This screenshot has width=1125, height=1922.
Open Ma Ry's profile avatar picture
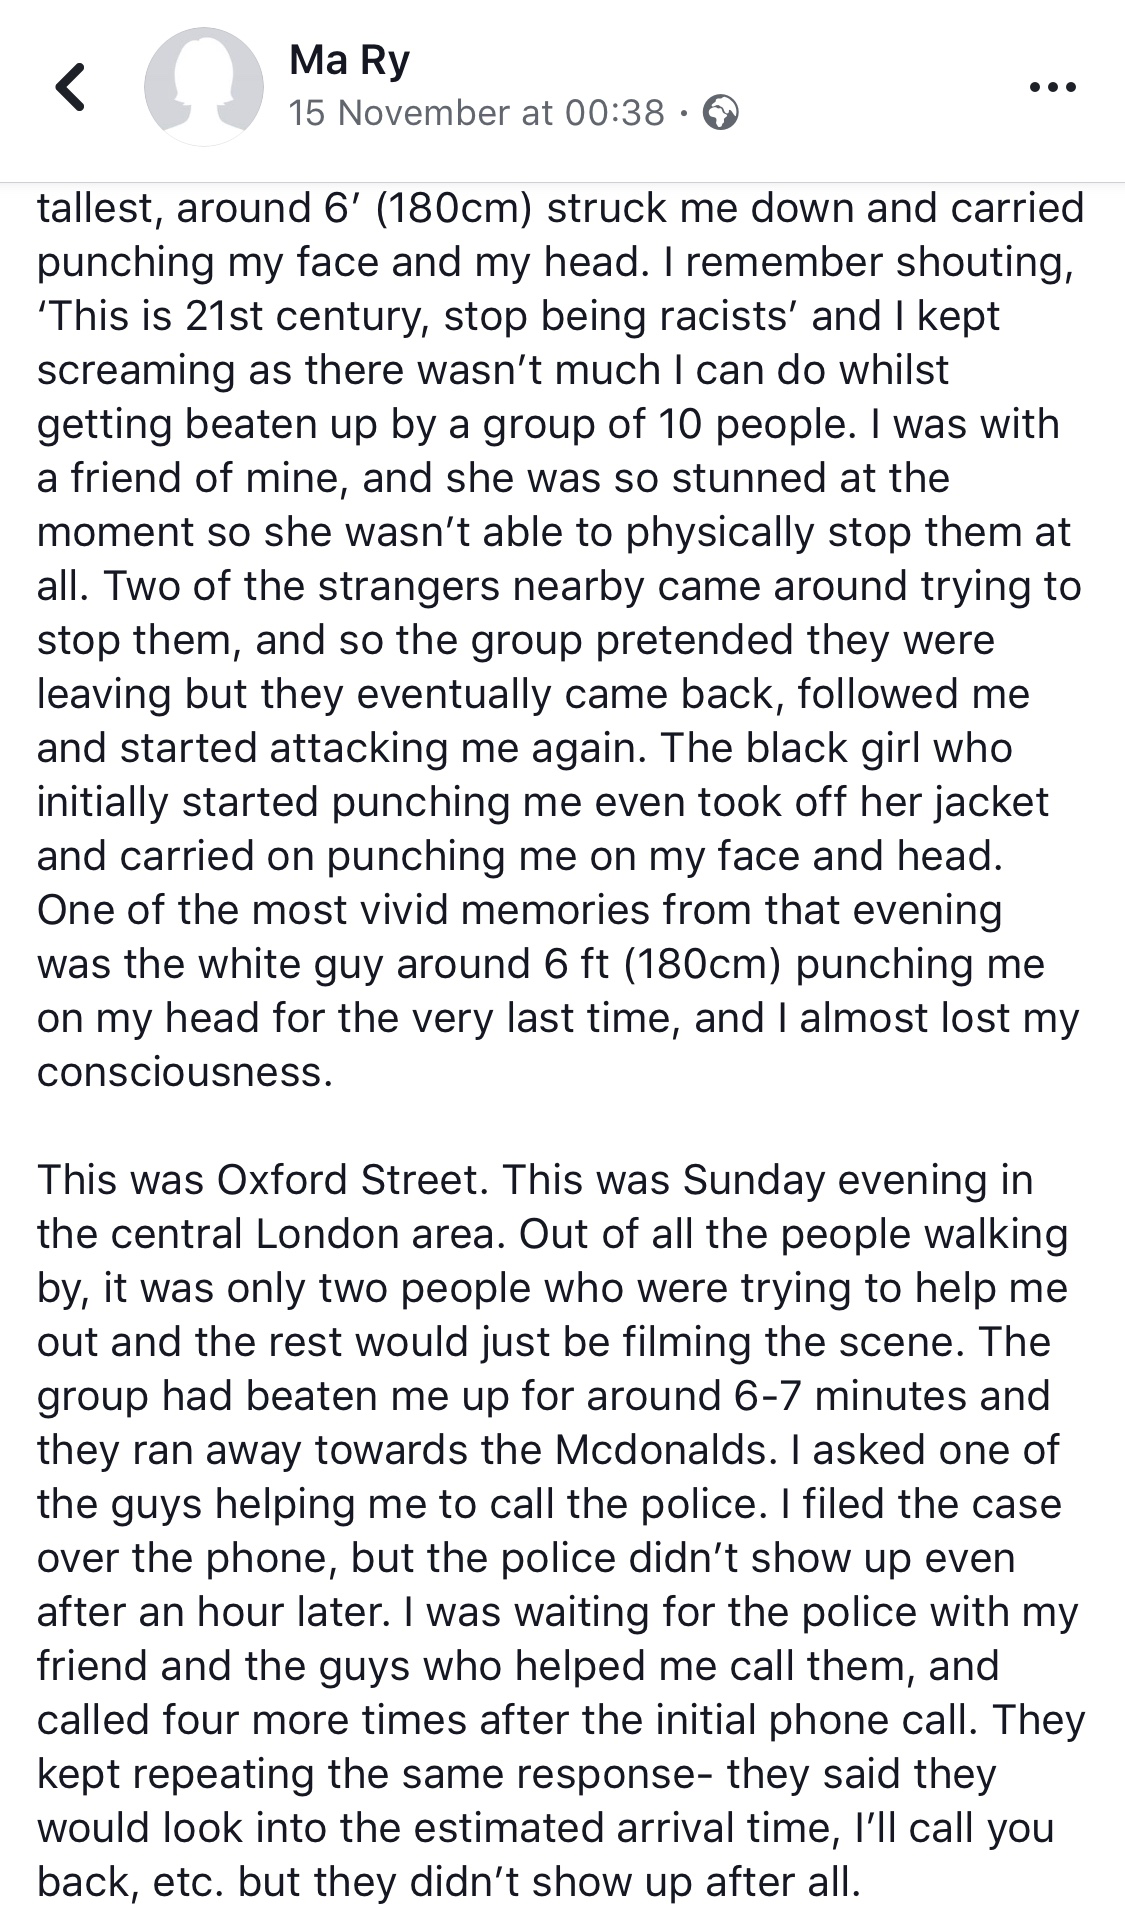[204, 87]
